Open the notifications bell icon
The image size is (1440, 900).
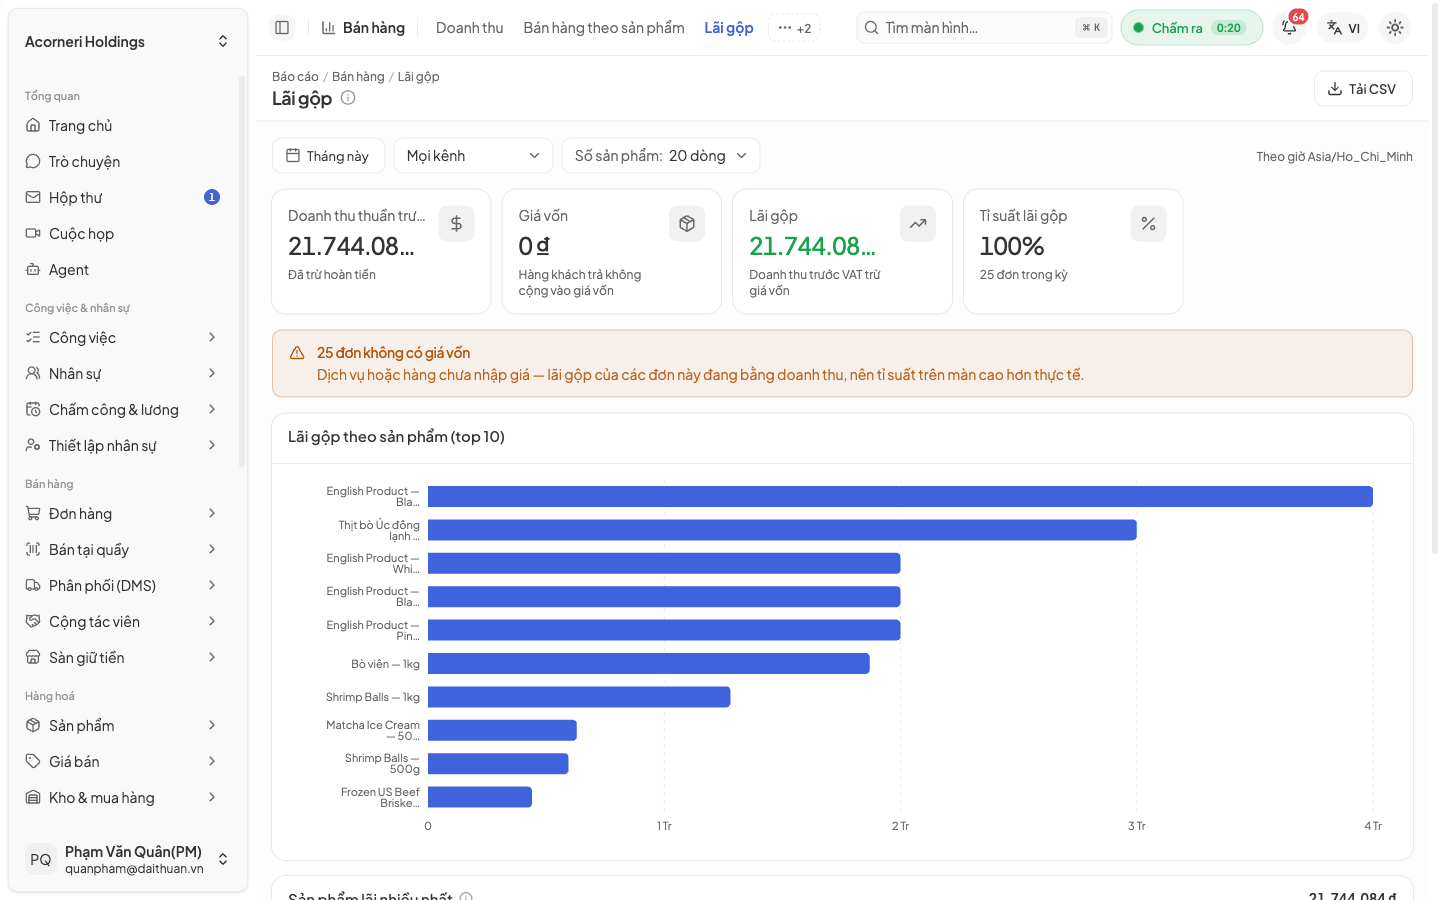click(x=1289, y=28)
